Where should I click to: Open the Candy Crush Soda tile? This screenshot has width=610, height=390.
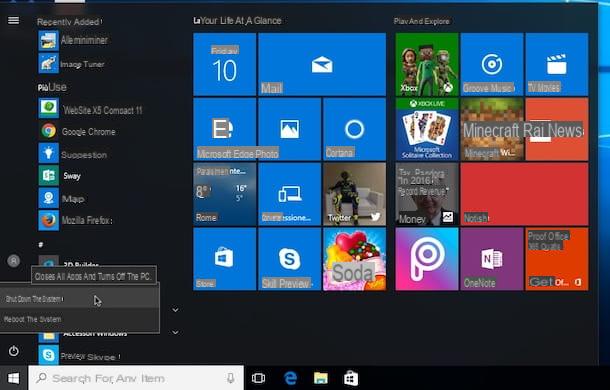click(x=354, y=259)
